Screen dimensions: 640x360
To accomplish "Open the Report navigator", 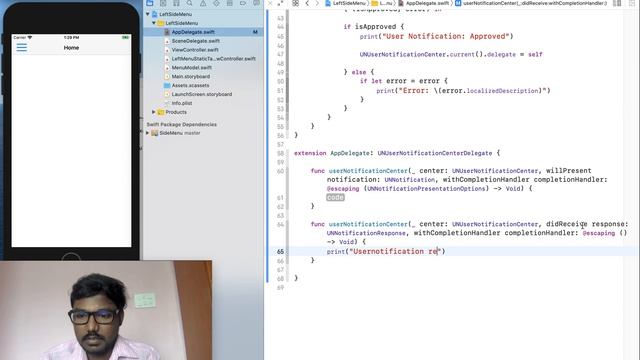I will coord(256,3).
